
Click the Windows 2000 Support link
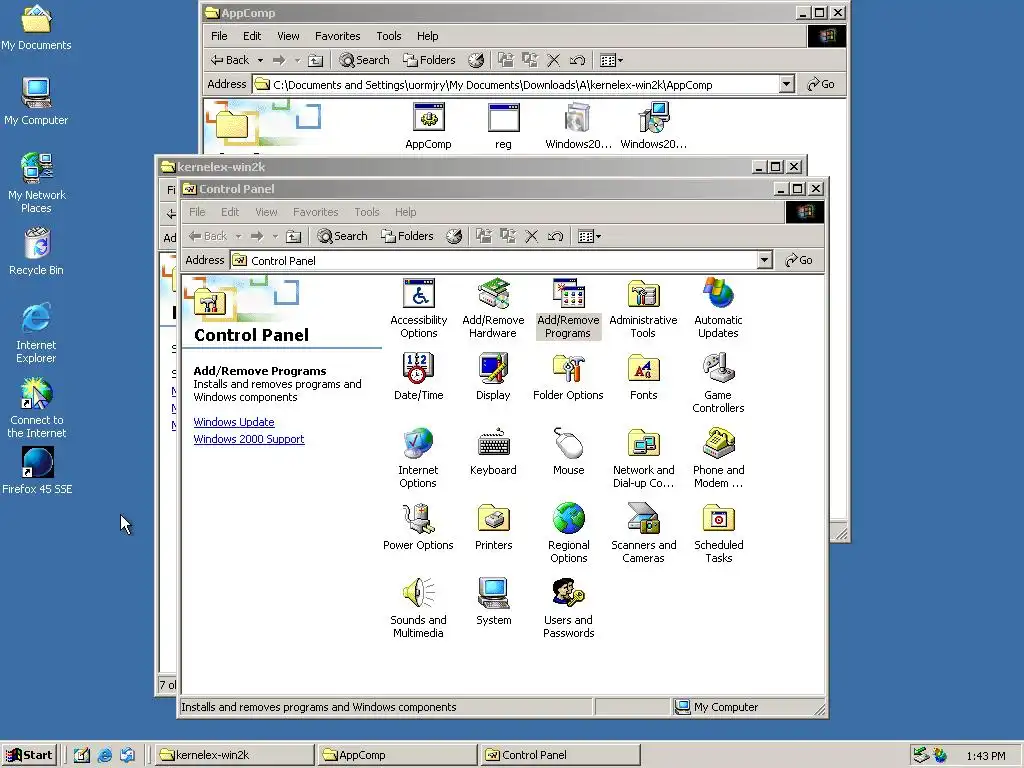pyautogui.click(x=249, y=439)
